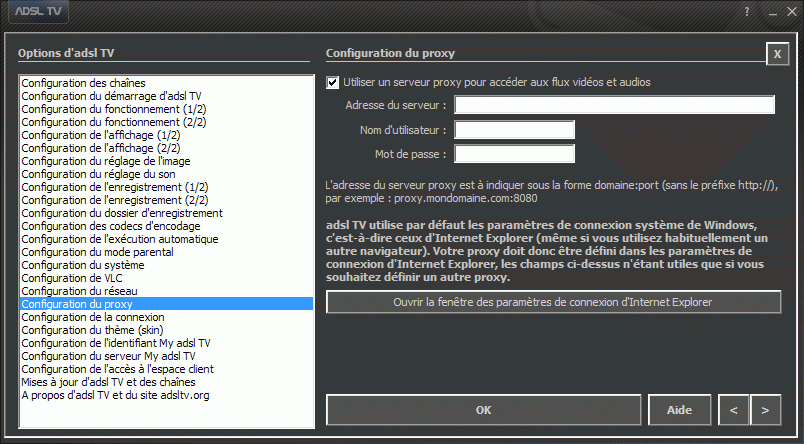Image resolution: width=804 pixels, height=444 pixels.
Task: Open Mises à jour d'adsl TV entry
Action: point(108,382)
